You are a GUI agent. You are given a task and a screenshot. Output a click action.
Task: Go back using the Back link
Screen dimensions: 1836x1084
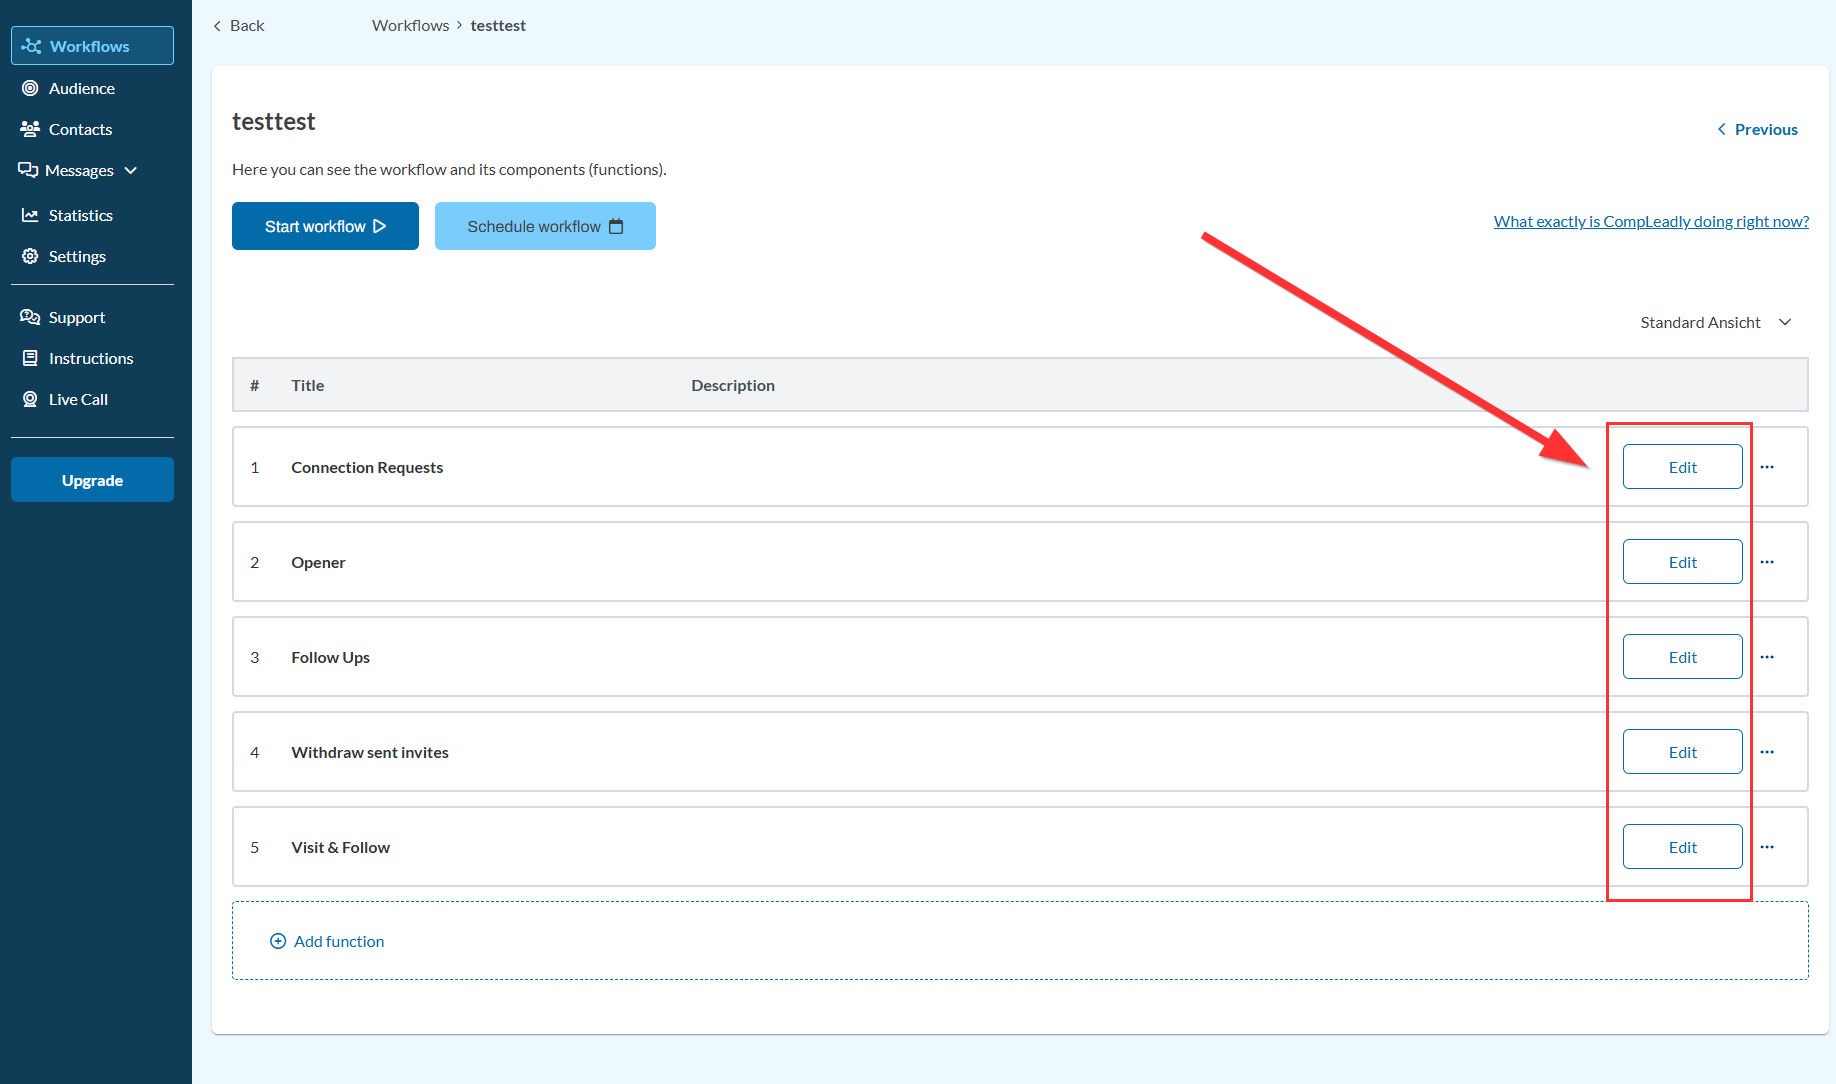click(x=239, y=25)
